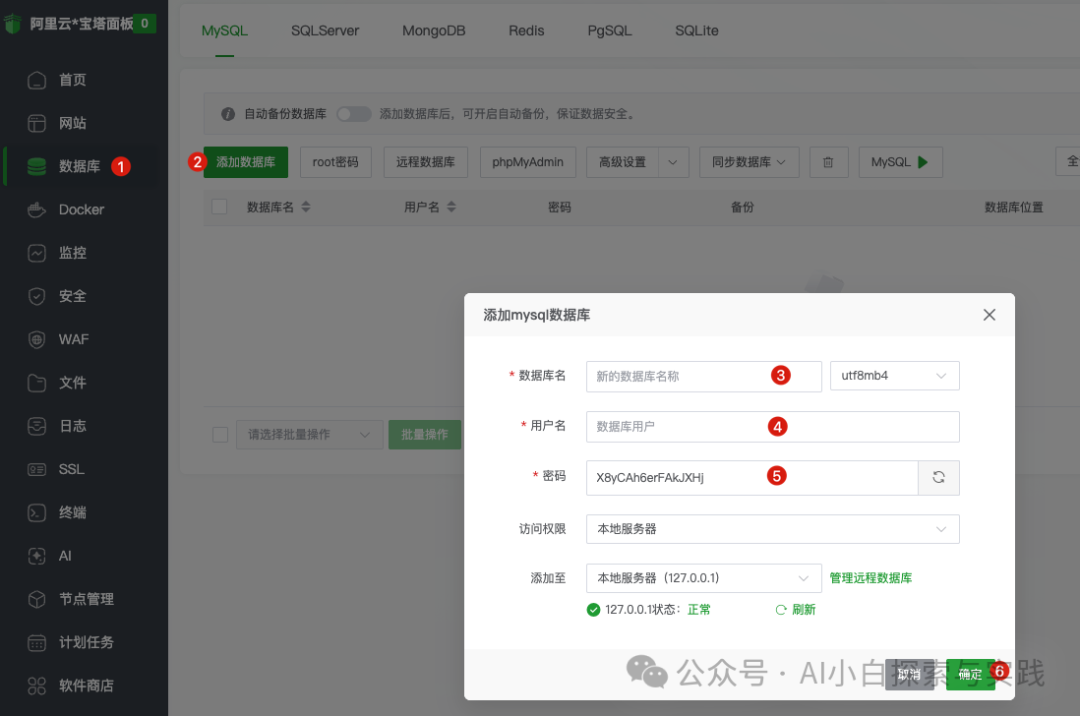This screenshot has width=1080, height=716.
Task: Click the WAF globe shield icon
Action: tap(37, 339)
